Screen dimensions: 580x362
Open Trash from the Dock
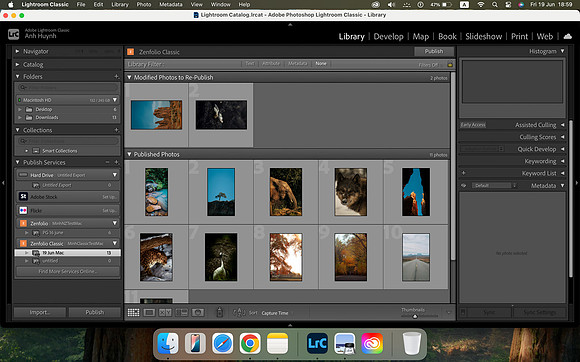[x=412, y=343]
